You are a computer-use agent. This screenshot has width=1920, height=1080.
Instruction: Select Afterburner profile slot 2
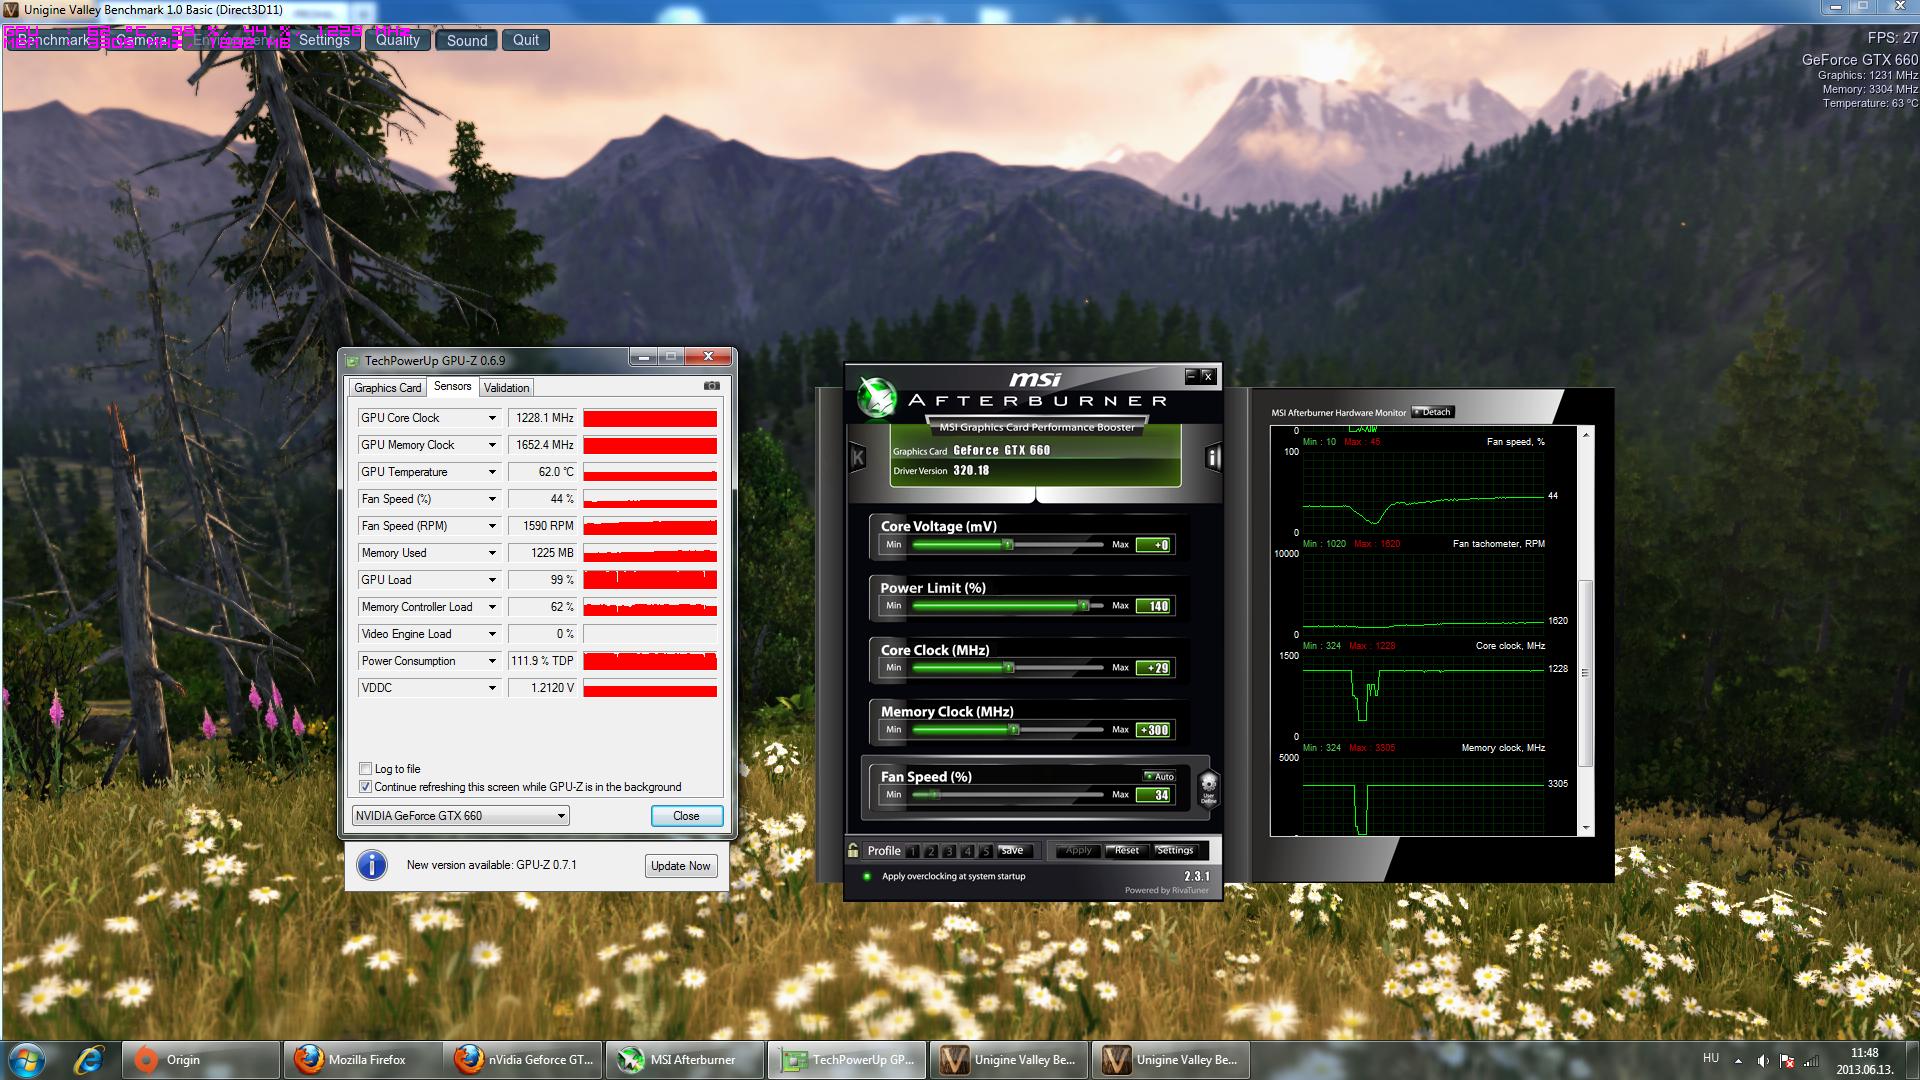coord(931,851)
